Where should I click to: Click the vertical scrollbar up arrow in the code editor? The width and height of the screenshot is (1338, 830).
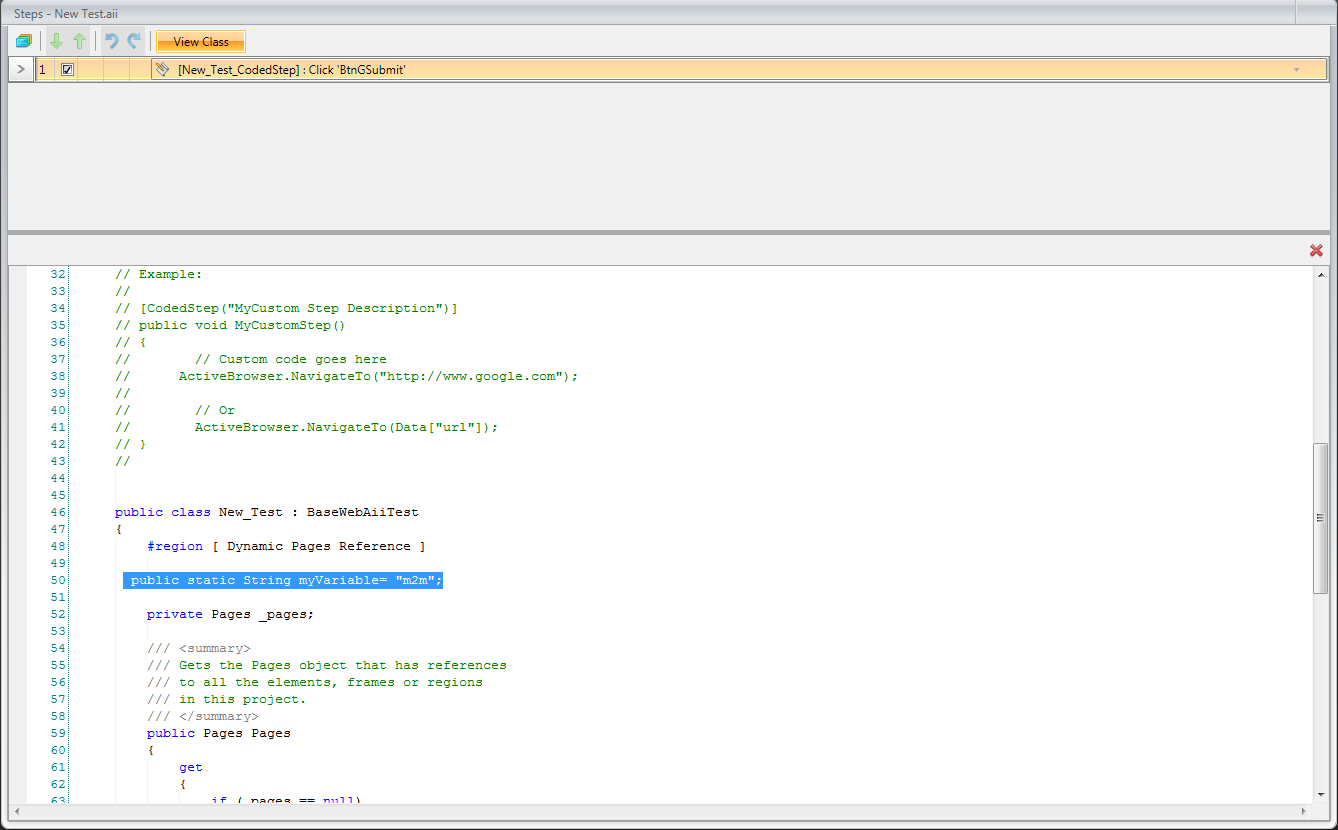pyautogui.click(x=1321, y=274)
